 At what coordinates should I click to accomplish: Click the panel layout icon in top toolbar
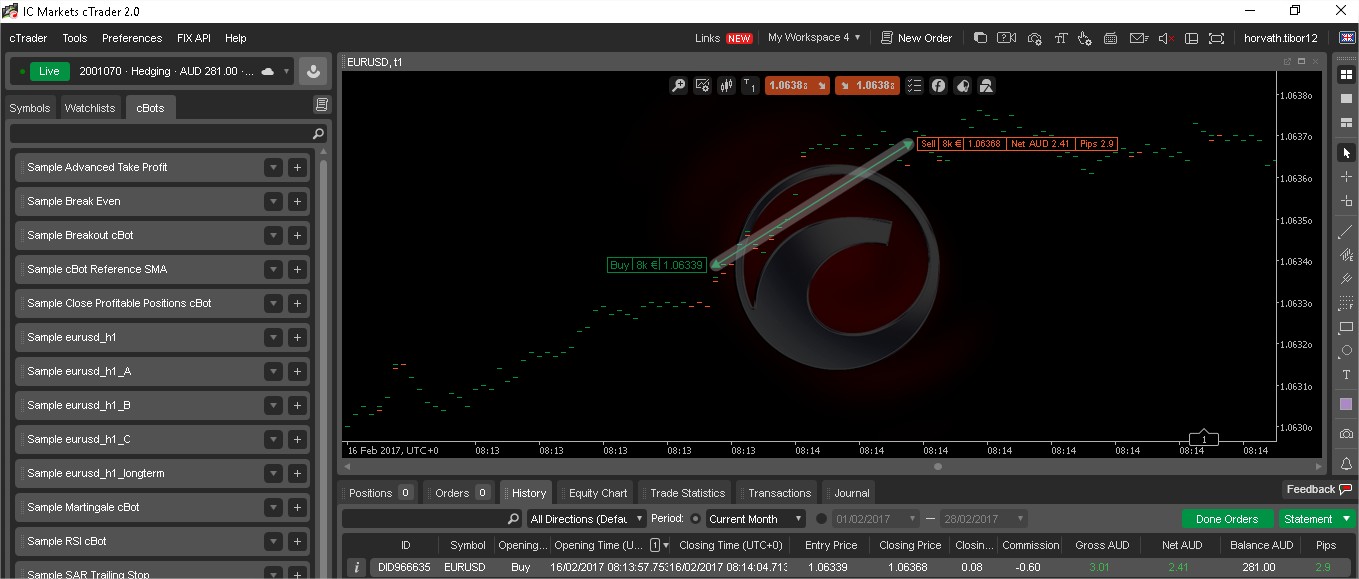click(1190, 38)
